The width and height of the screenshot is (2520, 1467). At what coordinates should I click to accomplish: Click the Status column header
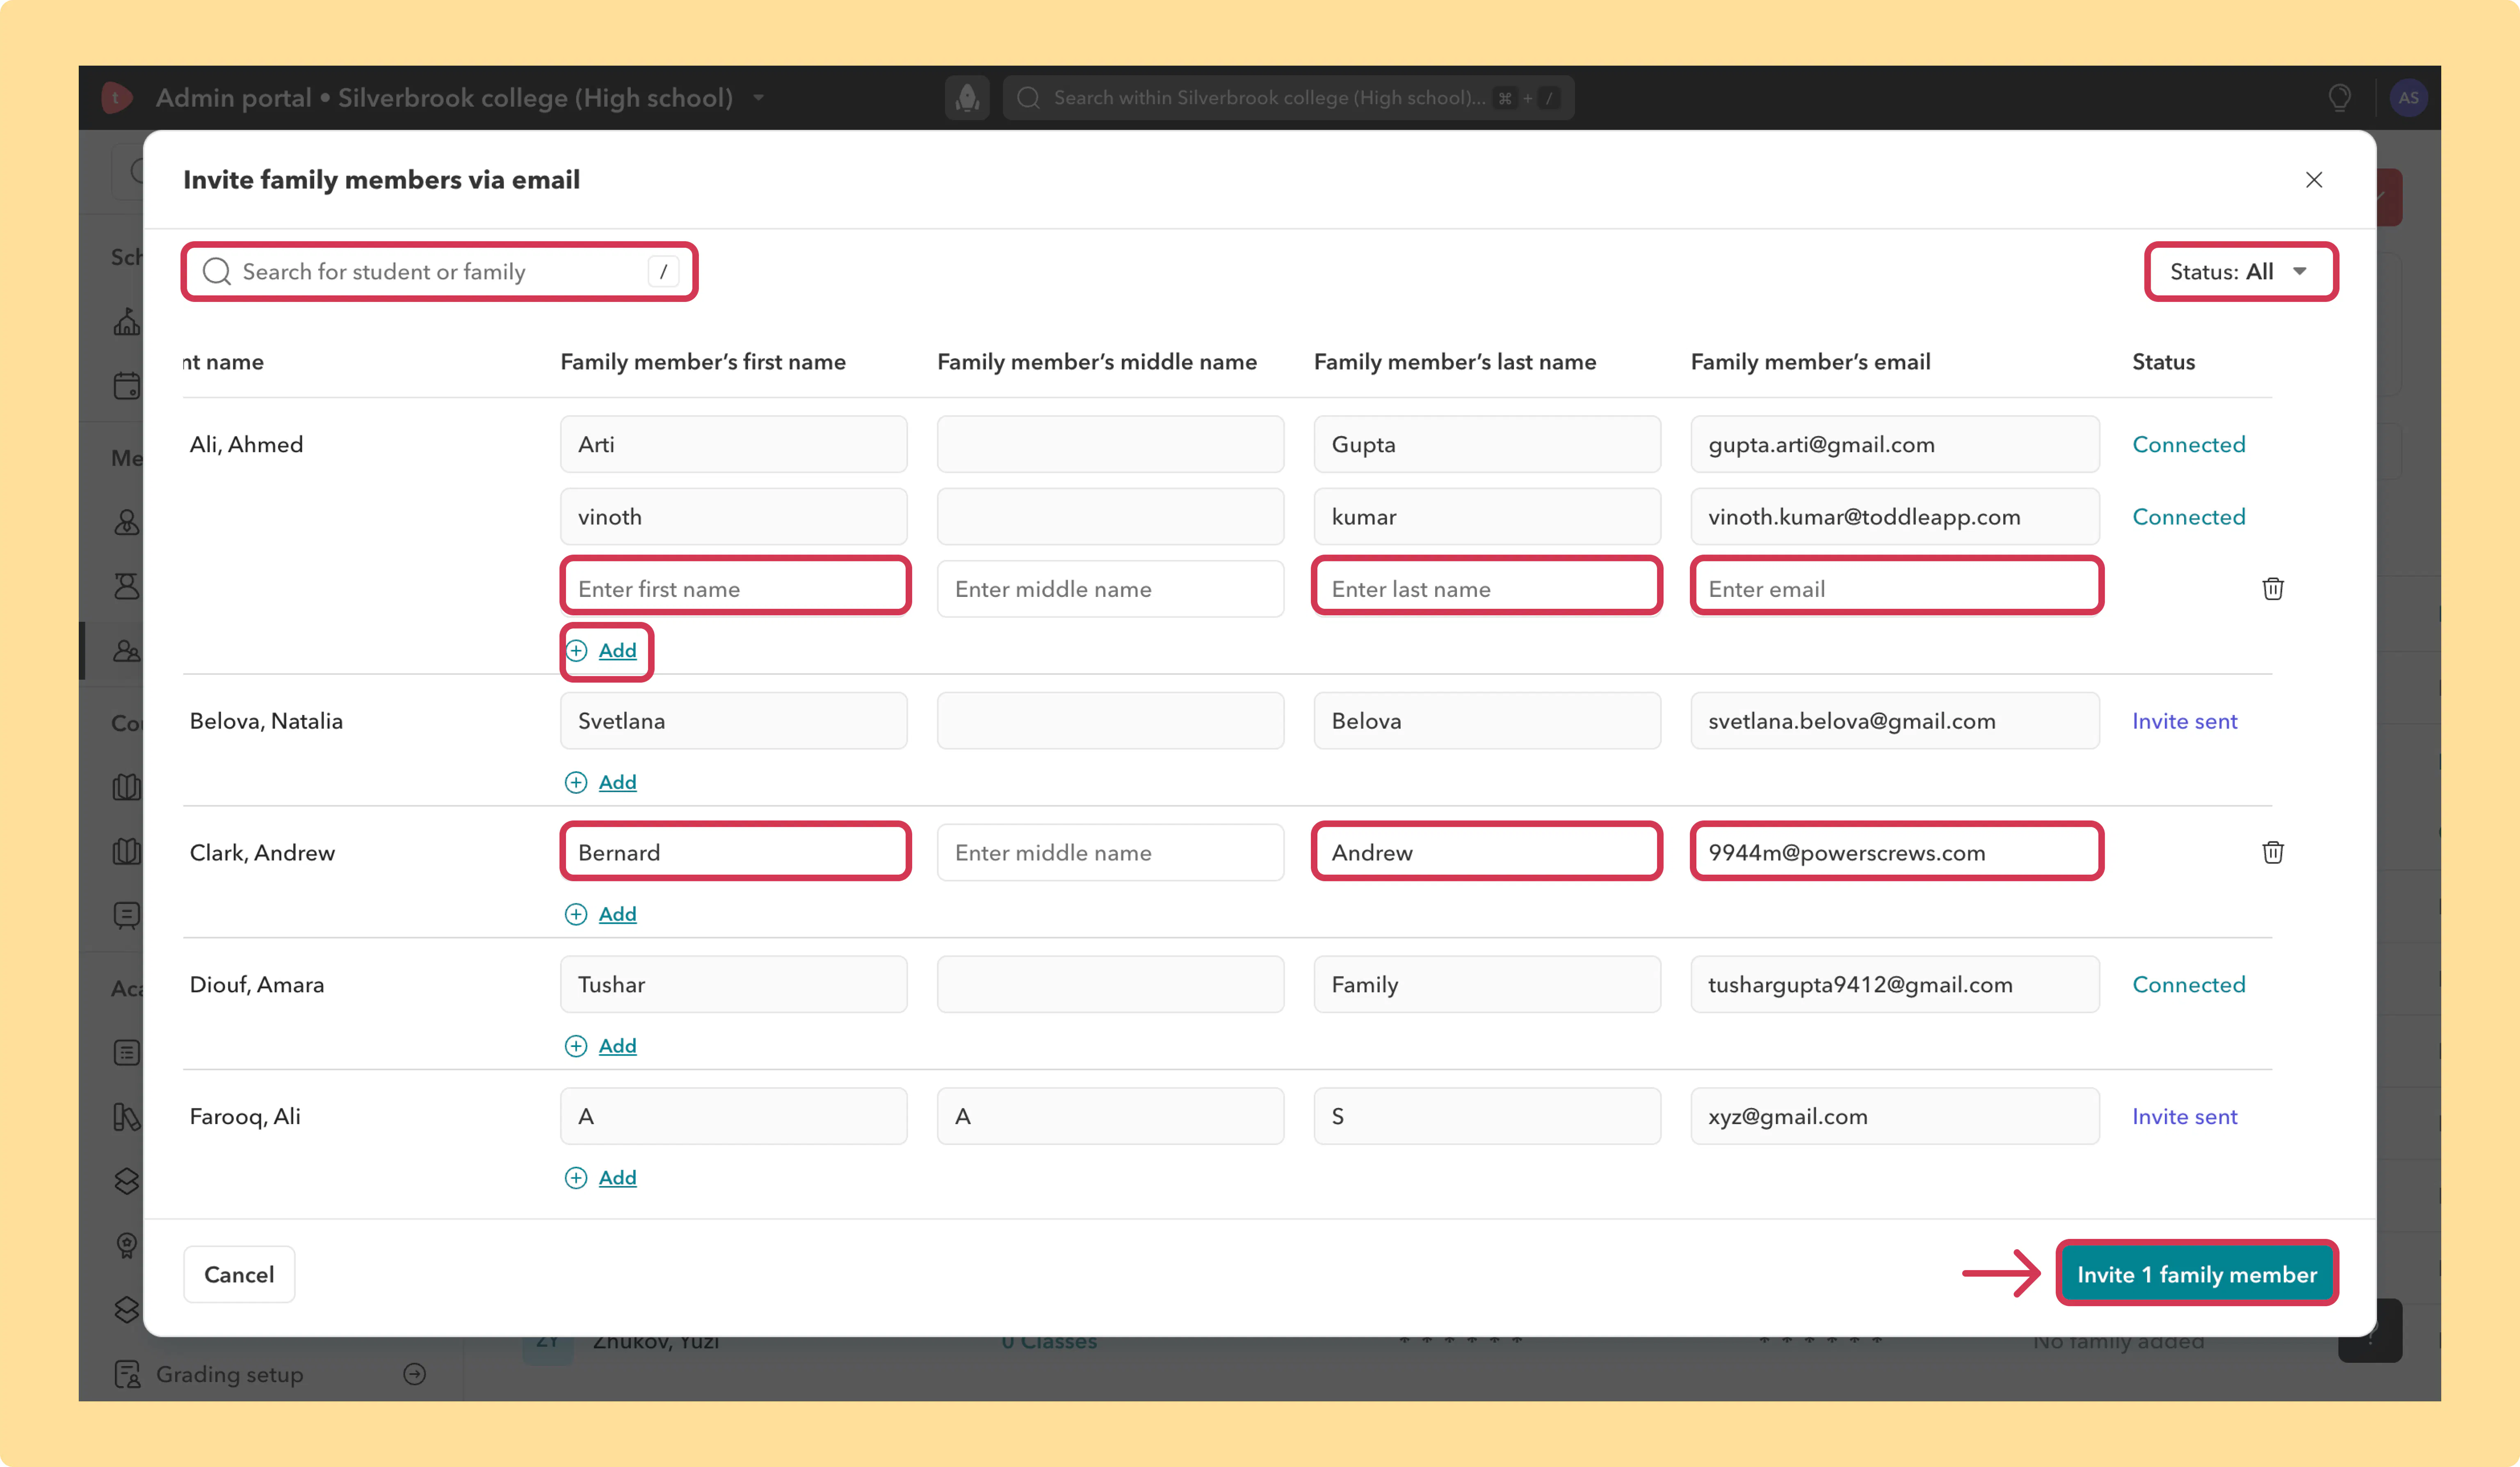click(2163, 362)
